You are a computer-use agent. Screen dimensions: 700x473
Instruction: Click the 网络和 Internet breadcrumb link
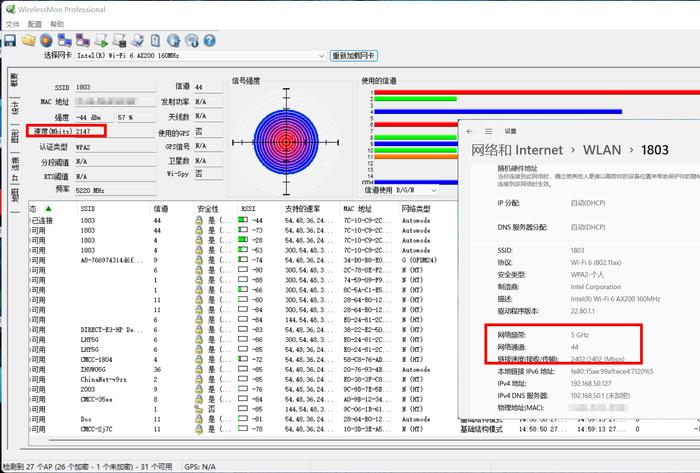tap(517, 150)
